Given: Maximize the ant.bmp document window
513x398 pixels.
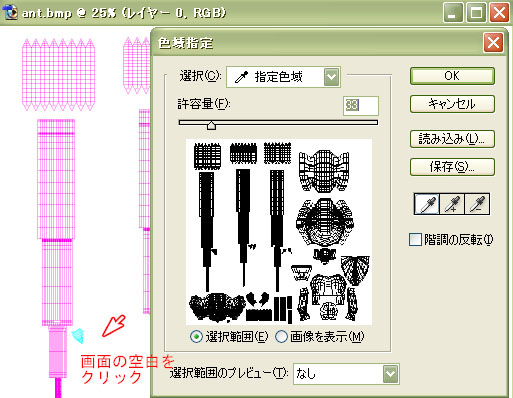Looking at the screenshot, I should click(476, 13).
